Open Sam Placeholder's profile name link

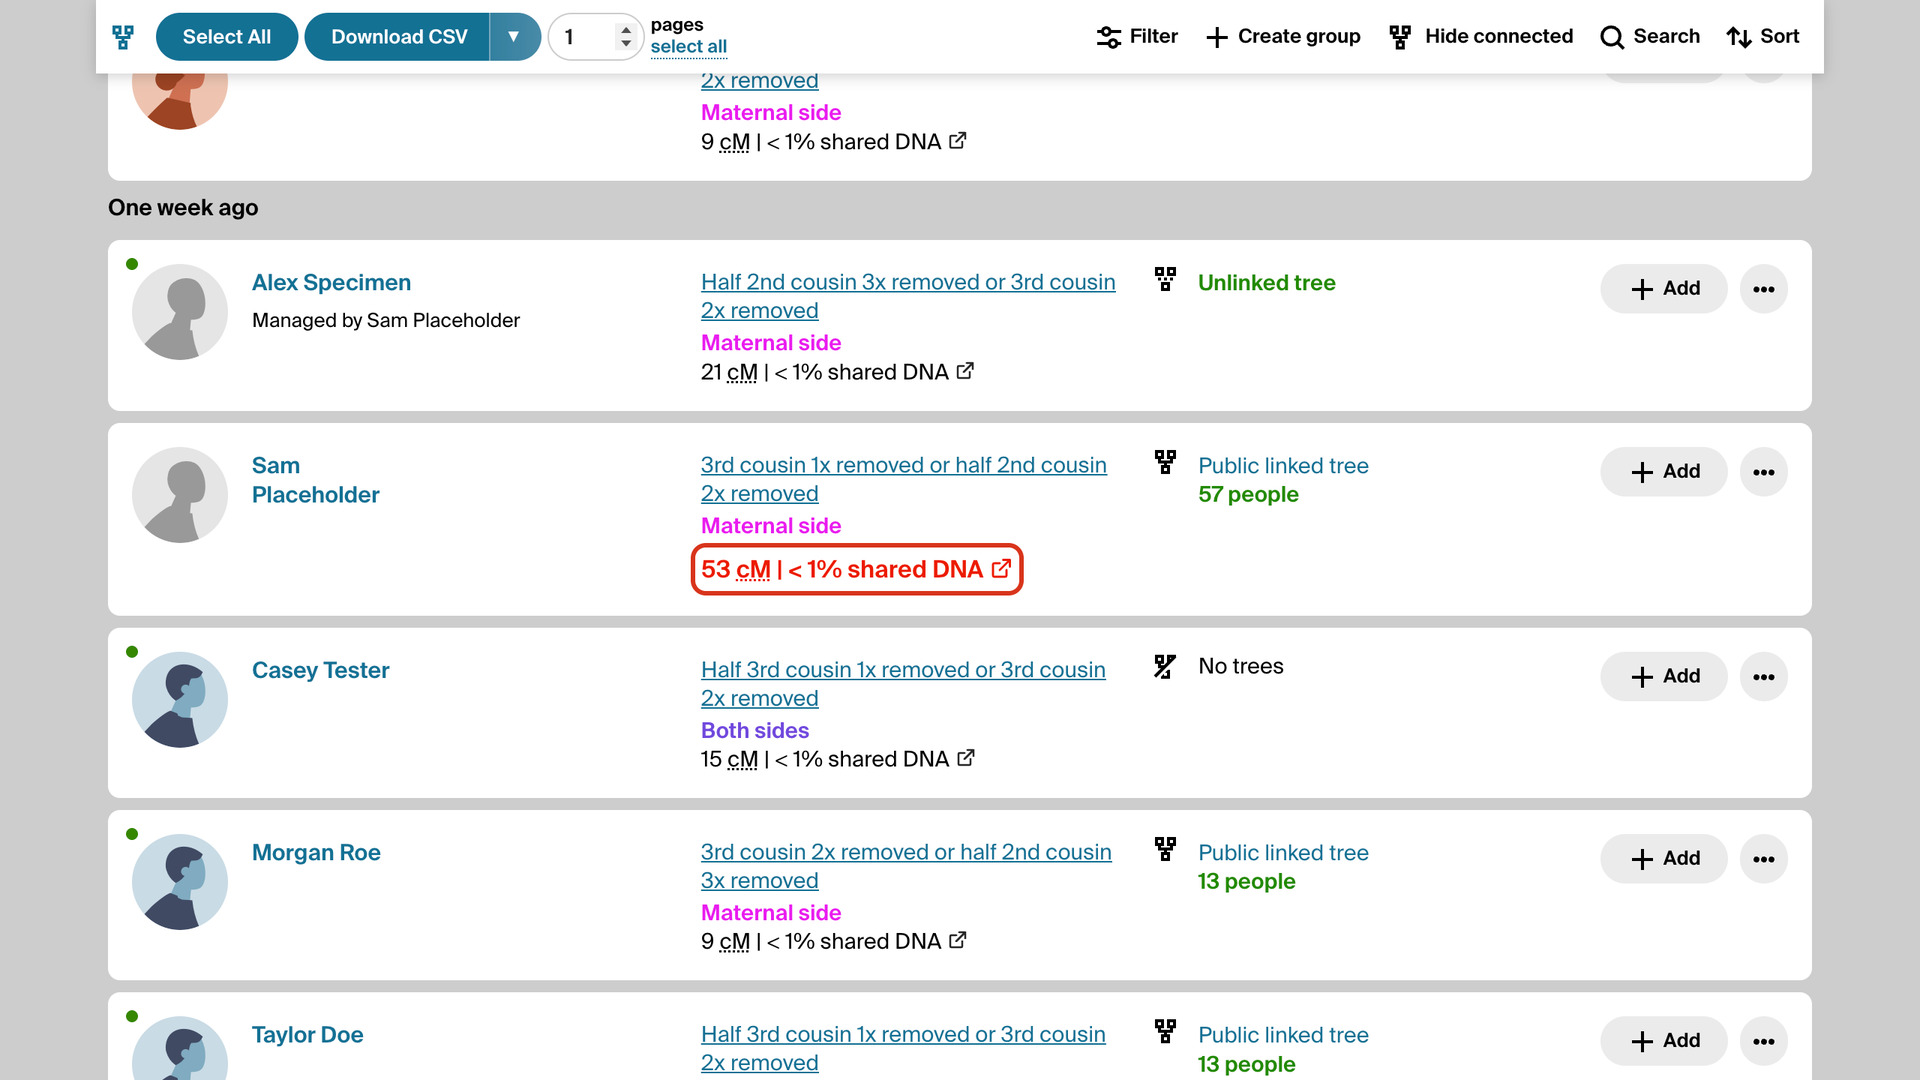point(315,480)
